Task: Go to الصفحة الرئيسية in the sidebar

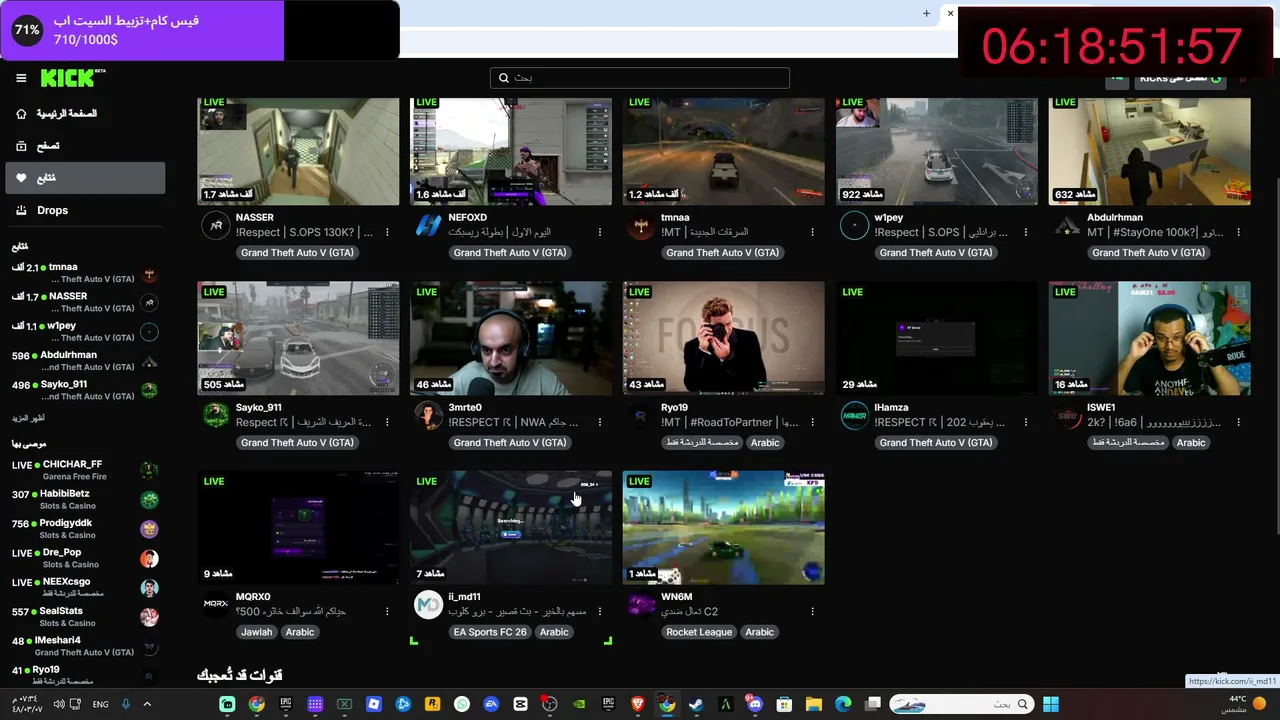Action: [x=85, y=114]
